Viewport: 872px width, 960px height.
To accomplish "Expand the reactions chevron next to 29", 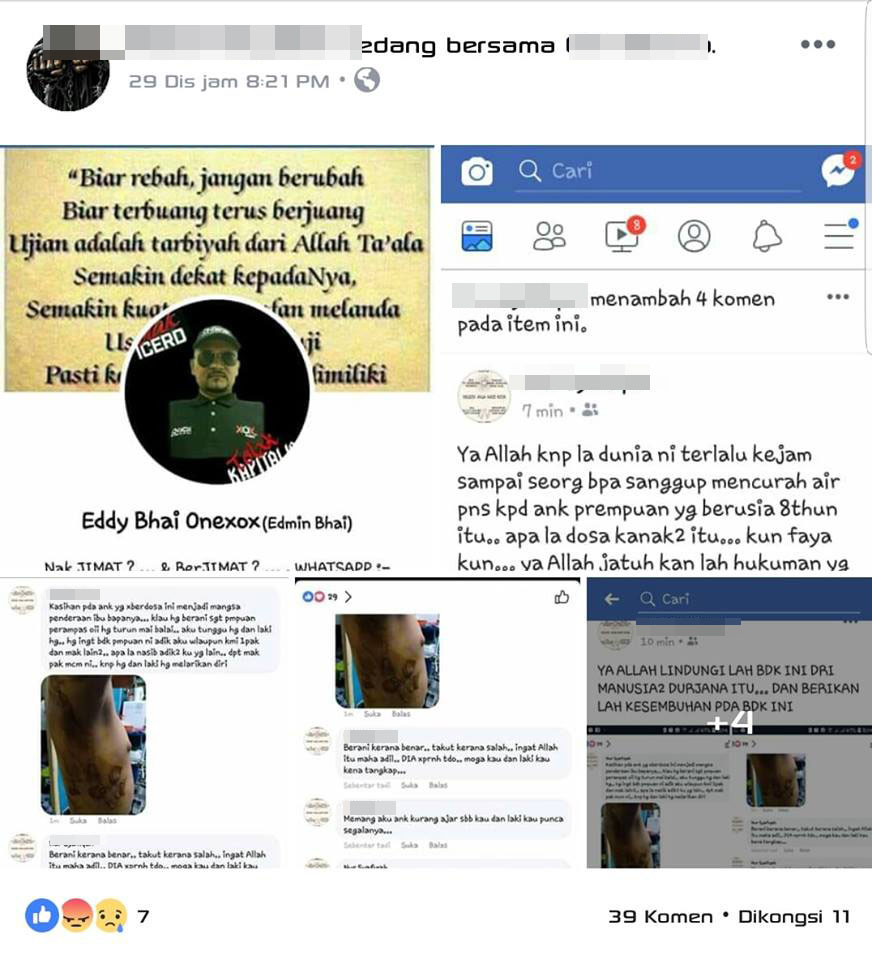I will (x=348, y=596).
